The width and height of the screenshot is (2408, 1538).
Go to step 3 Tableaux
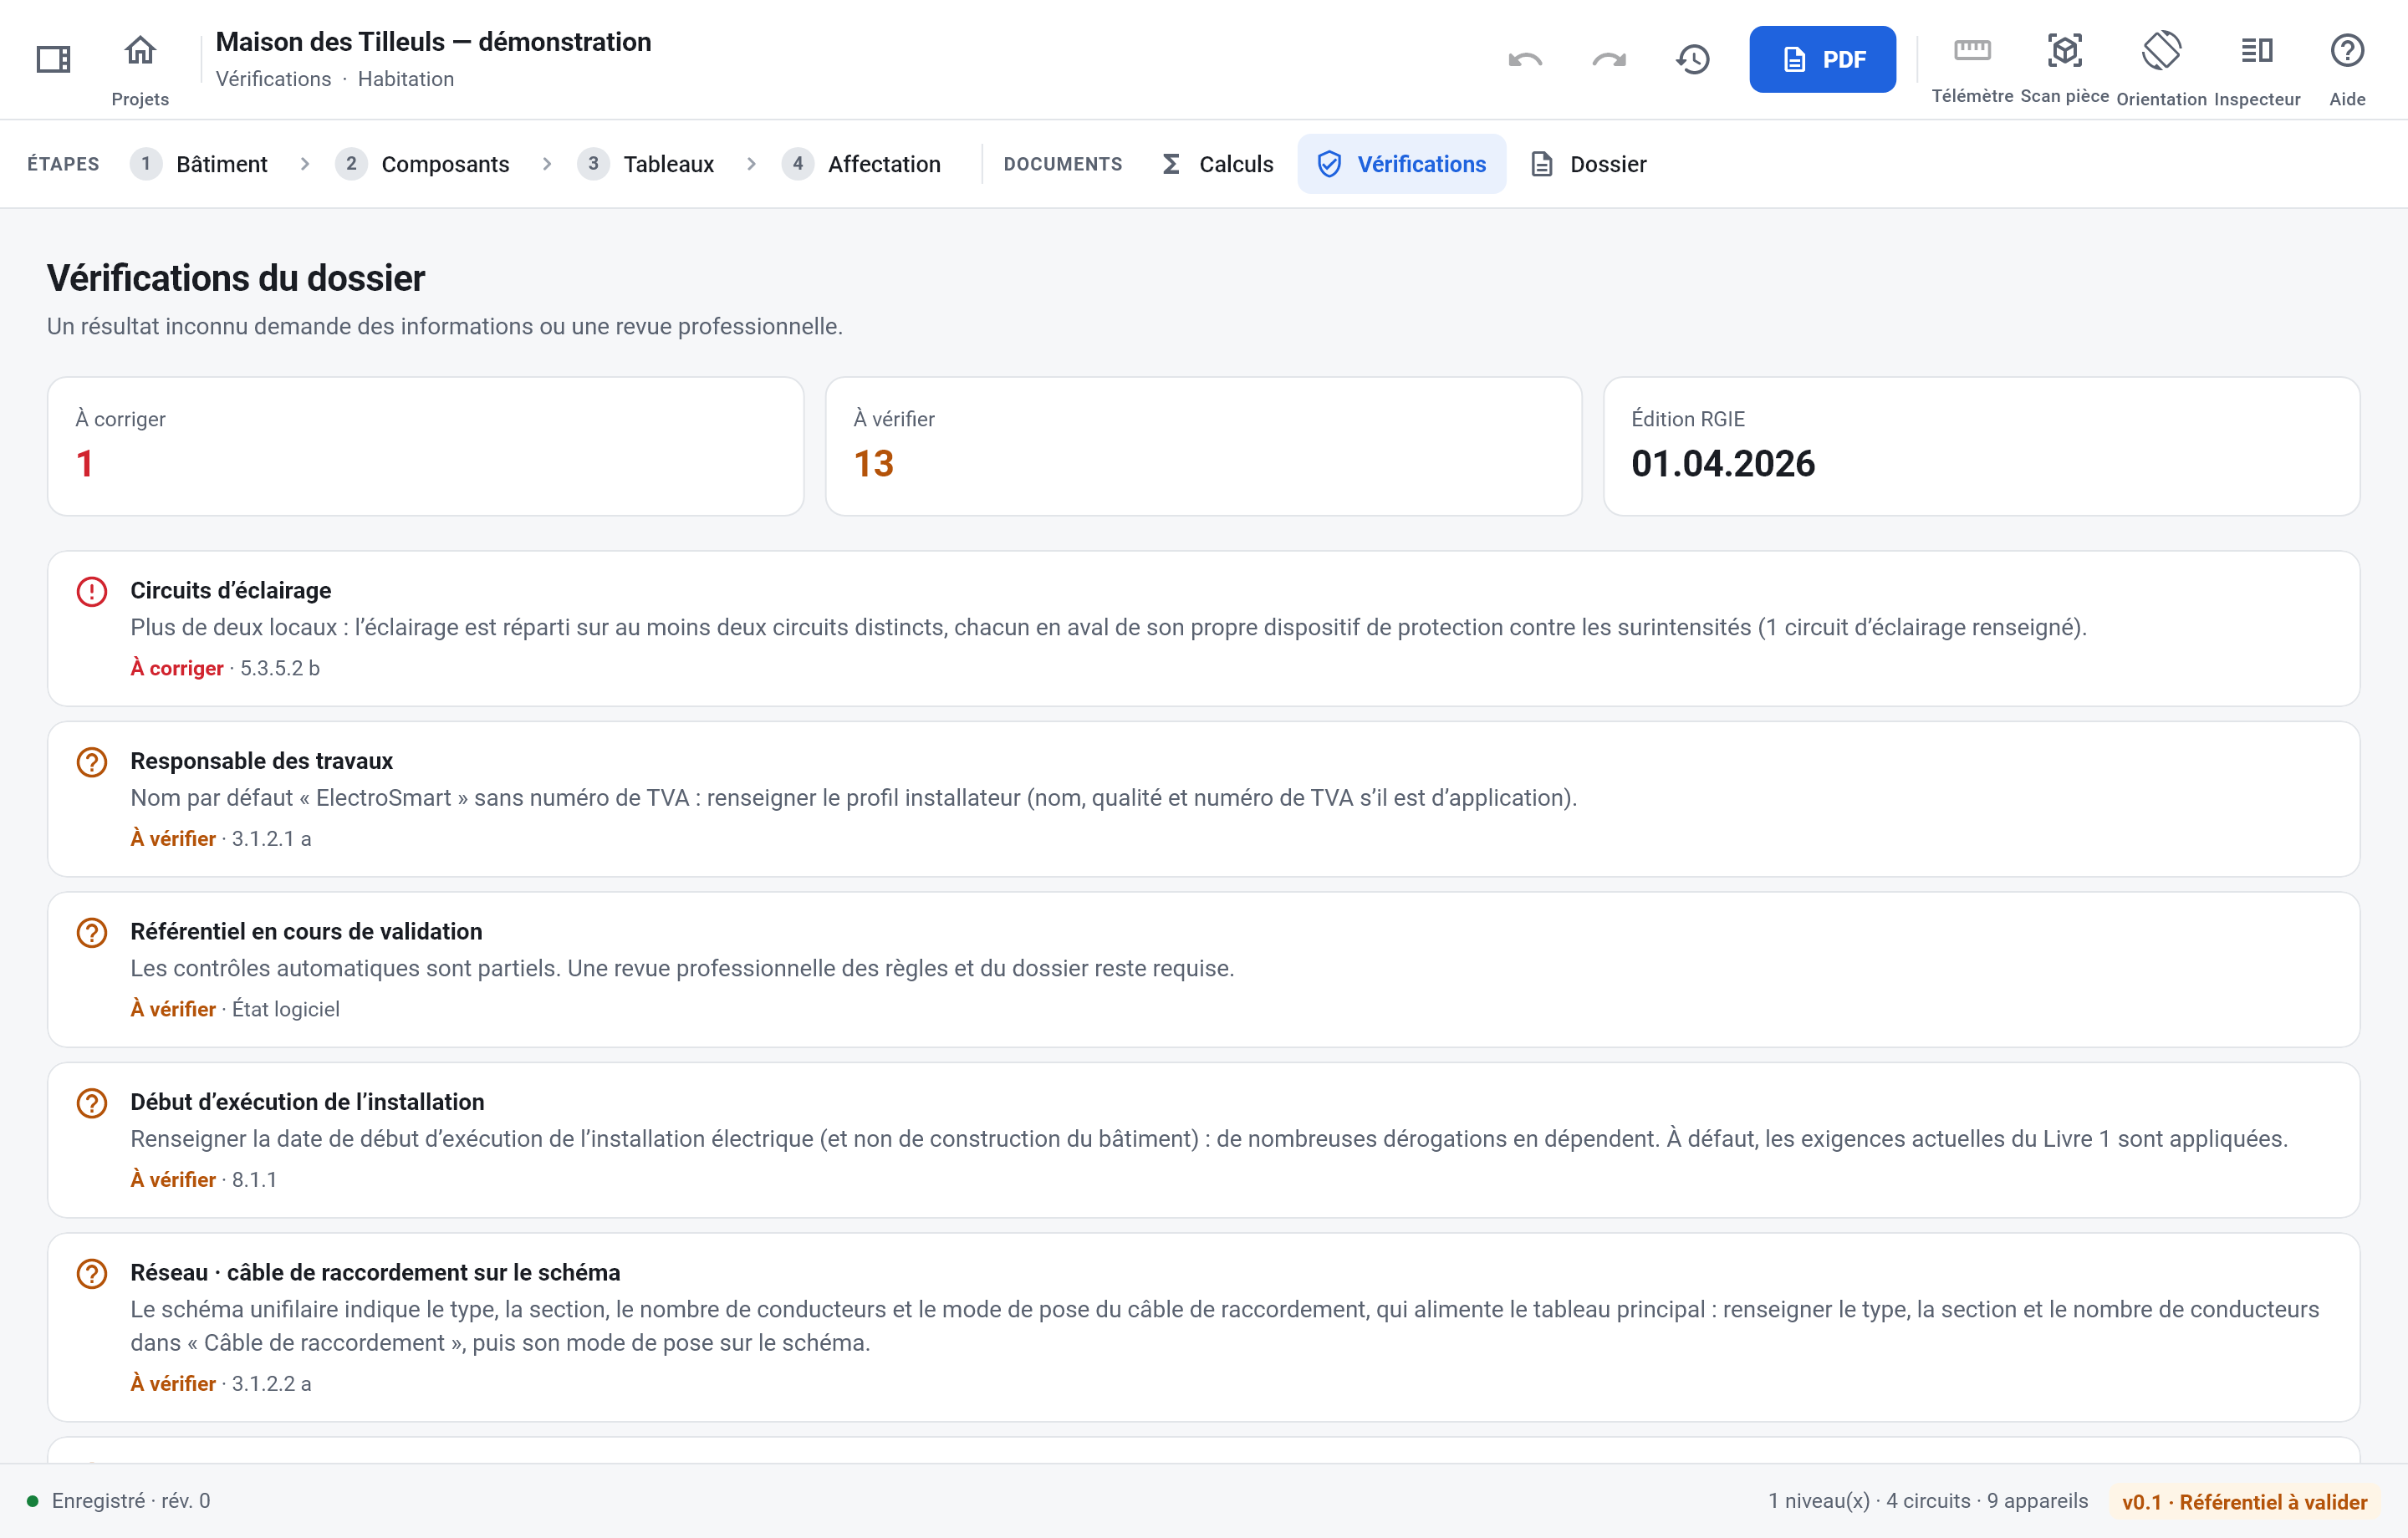pos(646,164)
